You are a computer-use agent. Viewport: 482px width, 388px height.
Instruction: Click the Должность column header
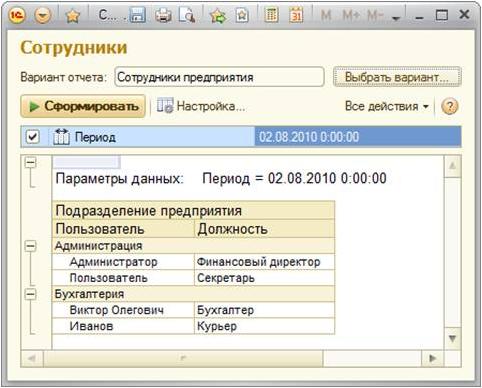tap(265, 229)
